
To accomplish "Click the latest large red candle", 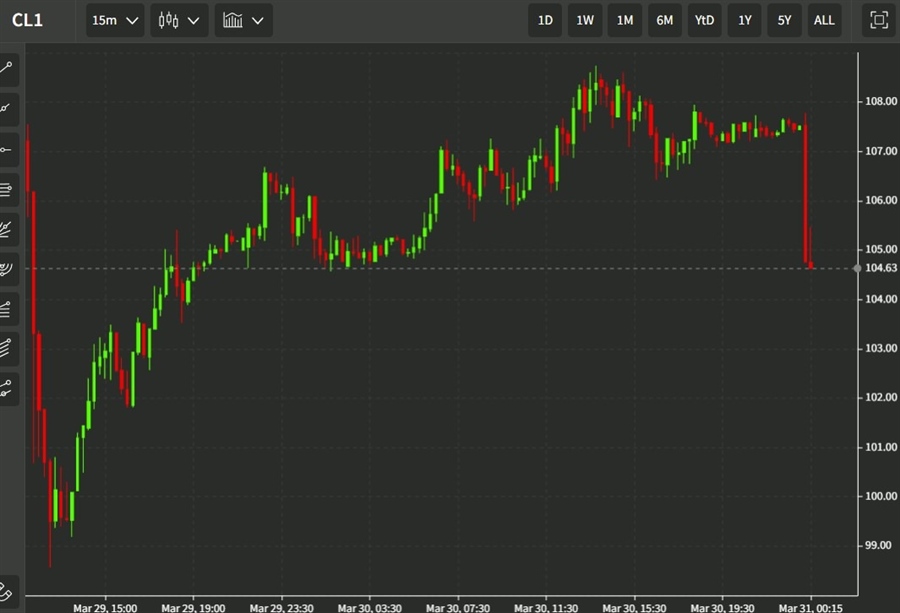I will (806, 193).
